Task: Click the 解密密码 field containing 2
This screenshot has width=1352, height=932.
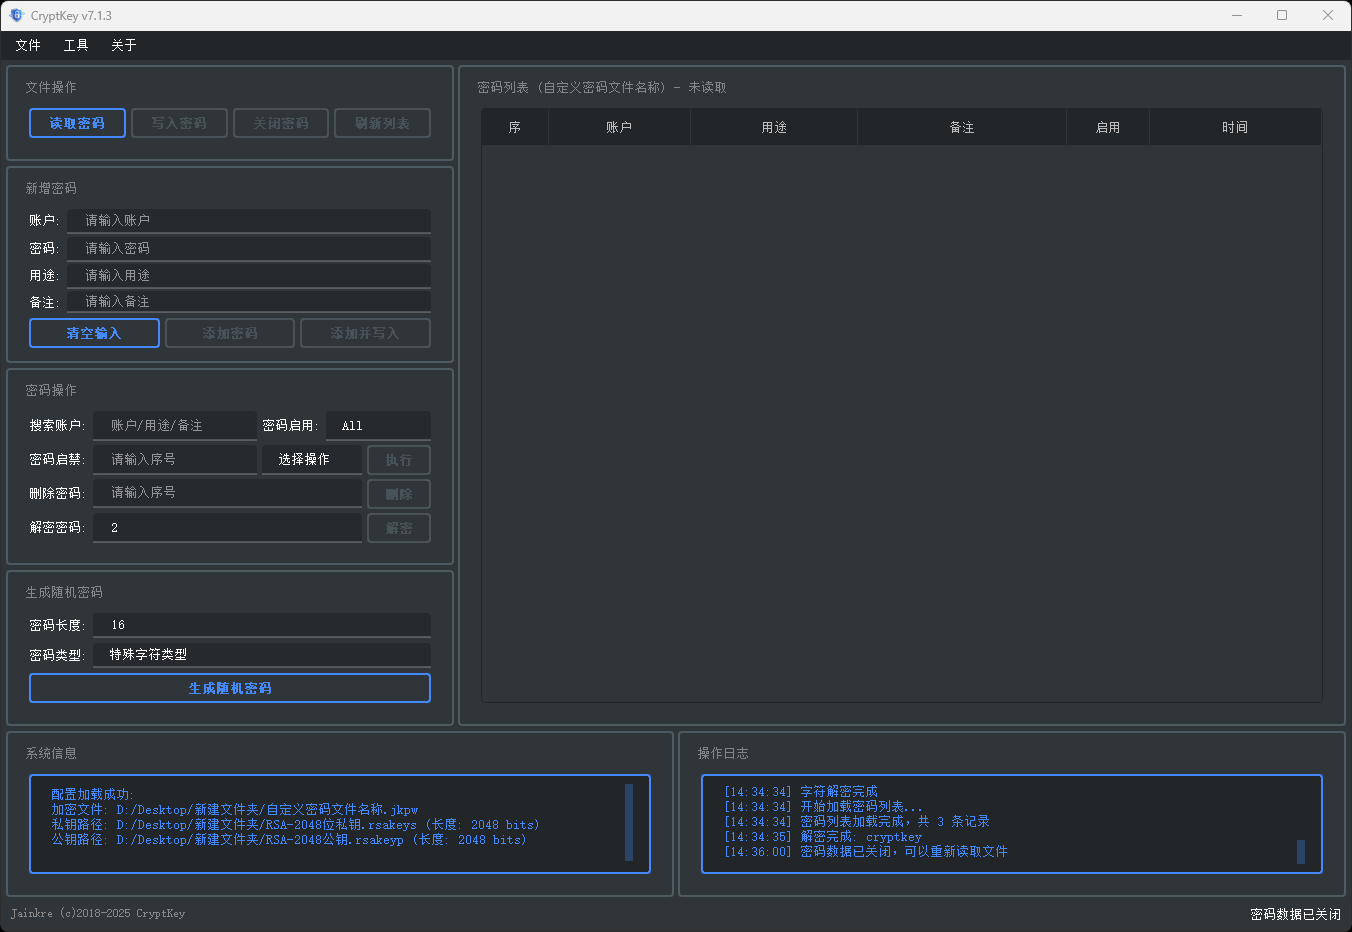Action: click(x=227, y=527)
